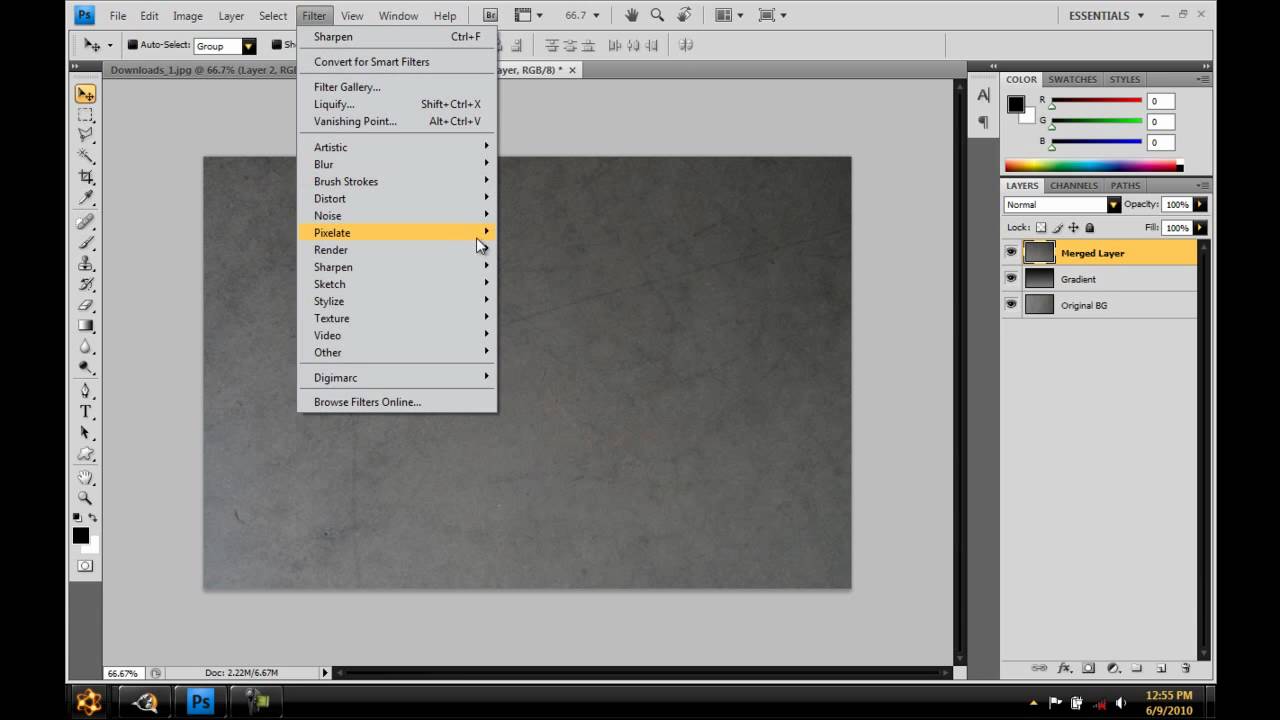Screen dimensions: 1280x720
Task: Create new adjustment layer
Action: pyautogui.click(x=1112, y=668)
